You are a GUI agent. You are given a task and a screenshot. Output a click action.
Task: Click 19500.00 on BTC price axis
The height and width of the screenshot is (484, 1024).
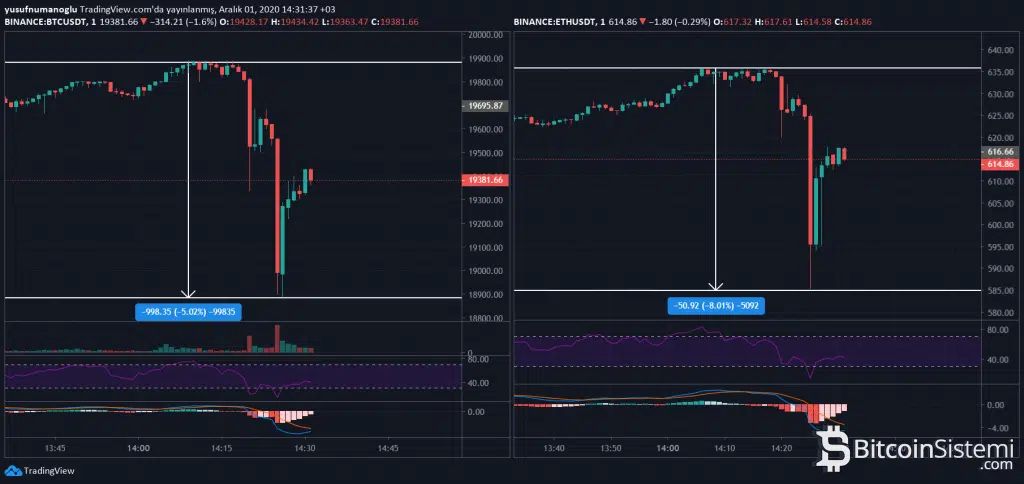(x=487, y=153)
